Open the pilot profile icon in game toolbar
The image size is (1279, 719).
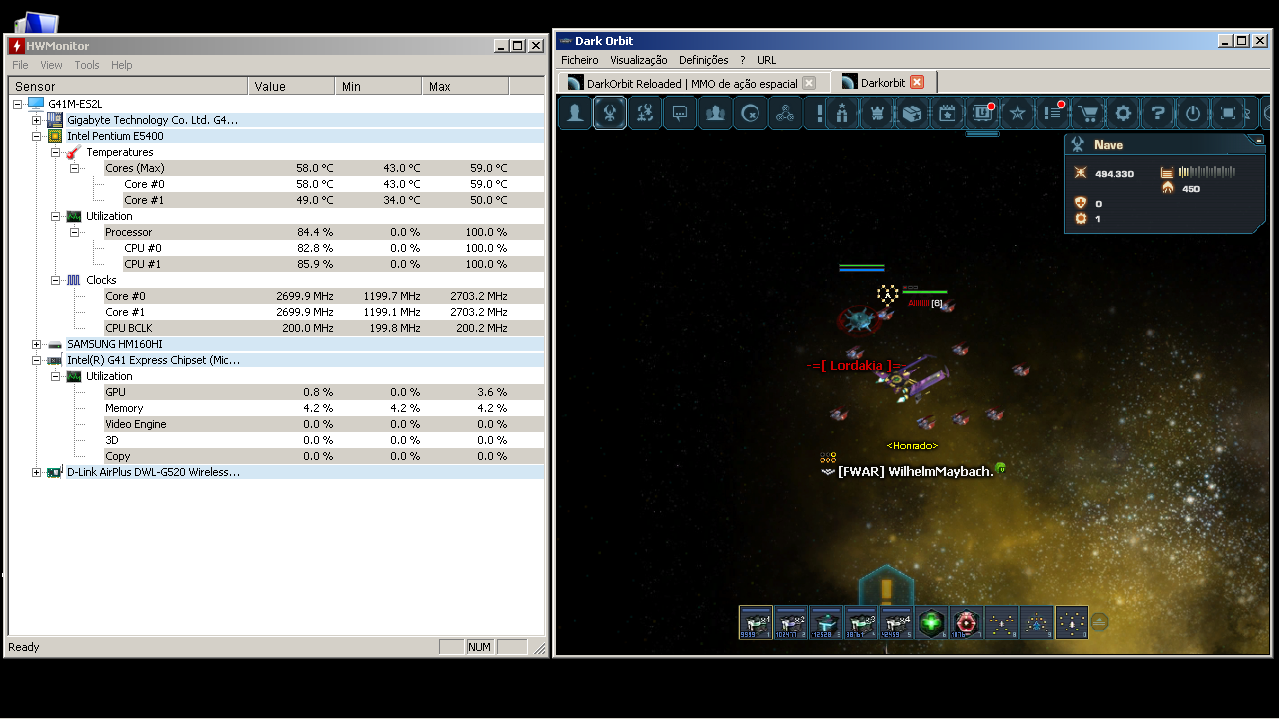click(x=575, y=113)
